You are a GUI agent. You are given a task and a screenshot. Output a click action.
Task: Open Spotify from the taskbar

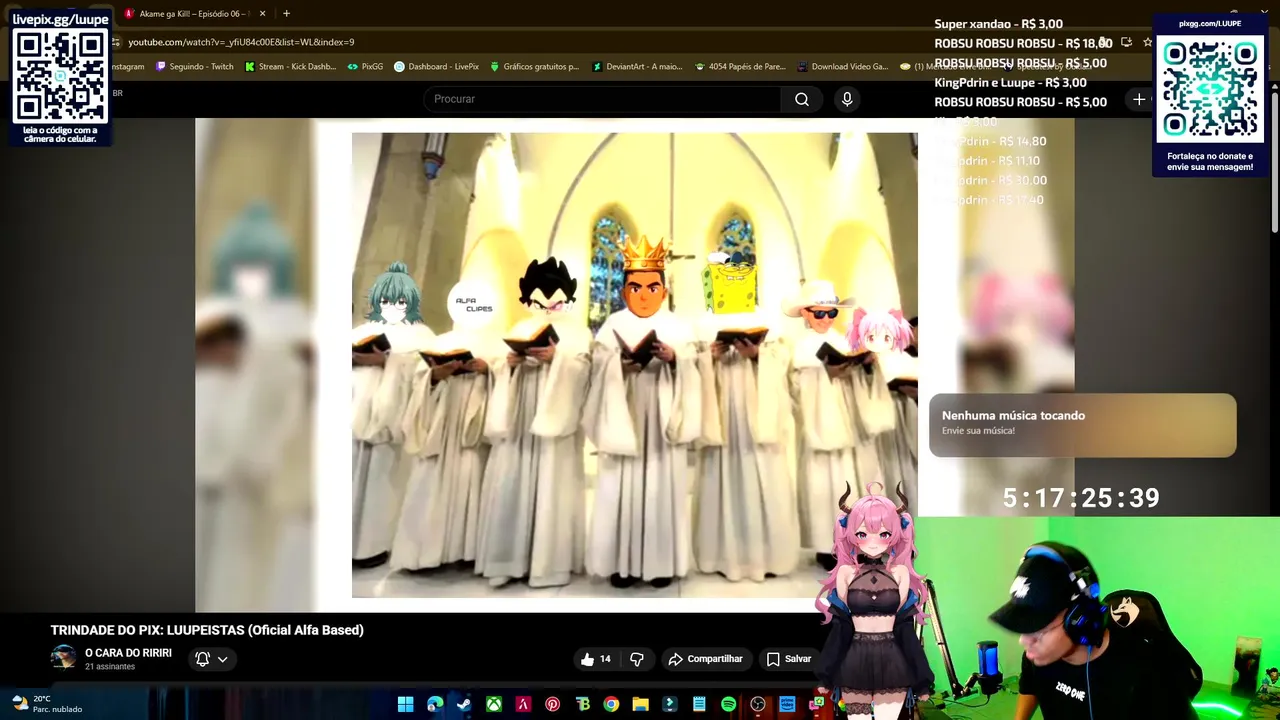click(728, 704)
